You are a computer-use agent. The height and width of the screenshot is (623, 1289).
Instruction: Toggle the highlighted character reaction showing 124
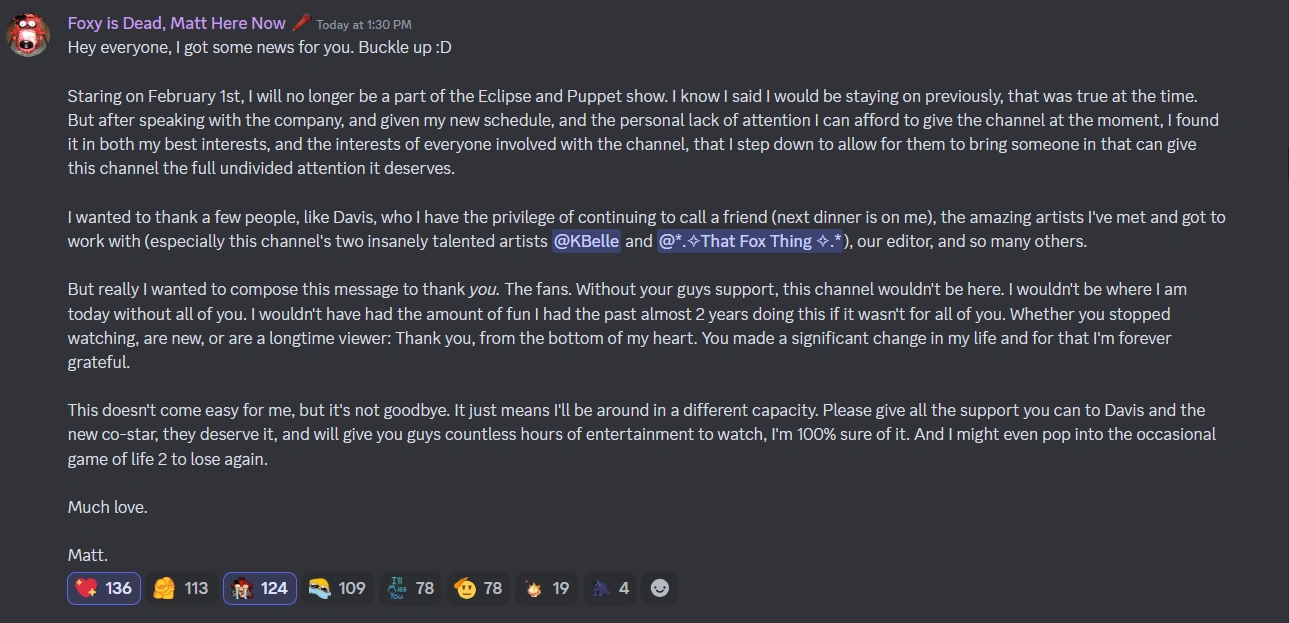(x=259, y=588)
